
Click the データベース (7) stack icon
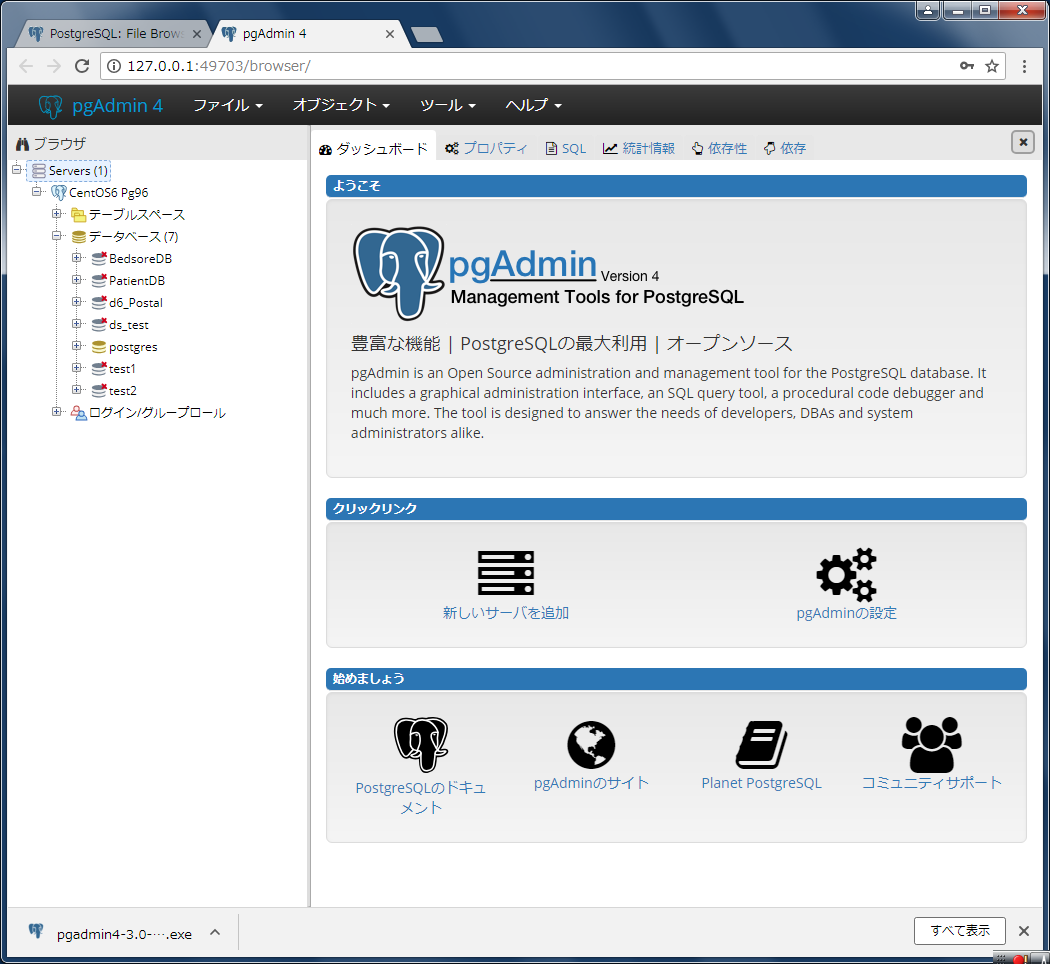[79, 237]
